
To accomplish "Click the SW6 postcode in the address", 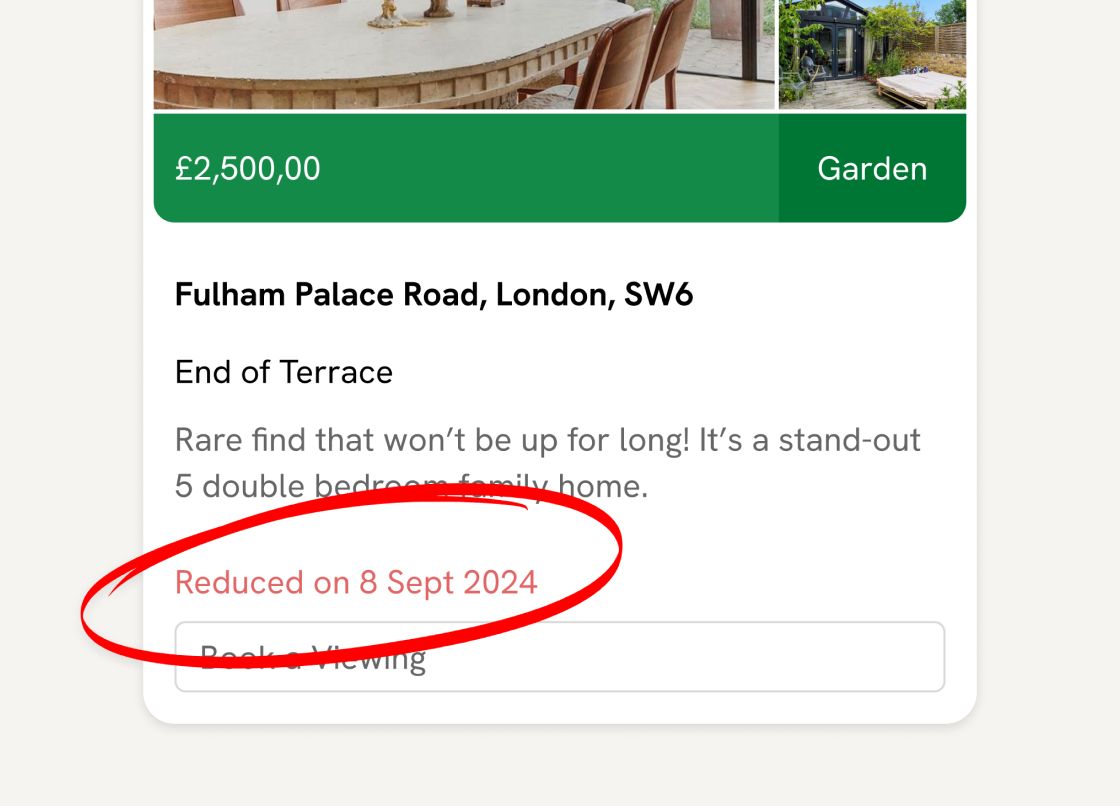I will 658,295.
